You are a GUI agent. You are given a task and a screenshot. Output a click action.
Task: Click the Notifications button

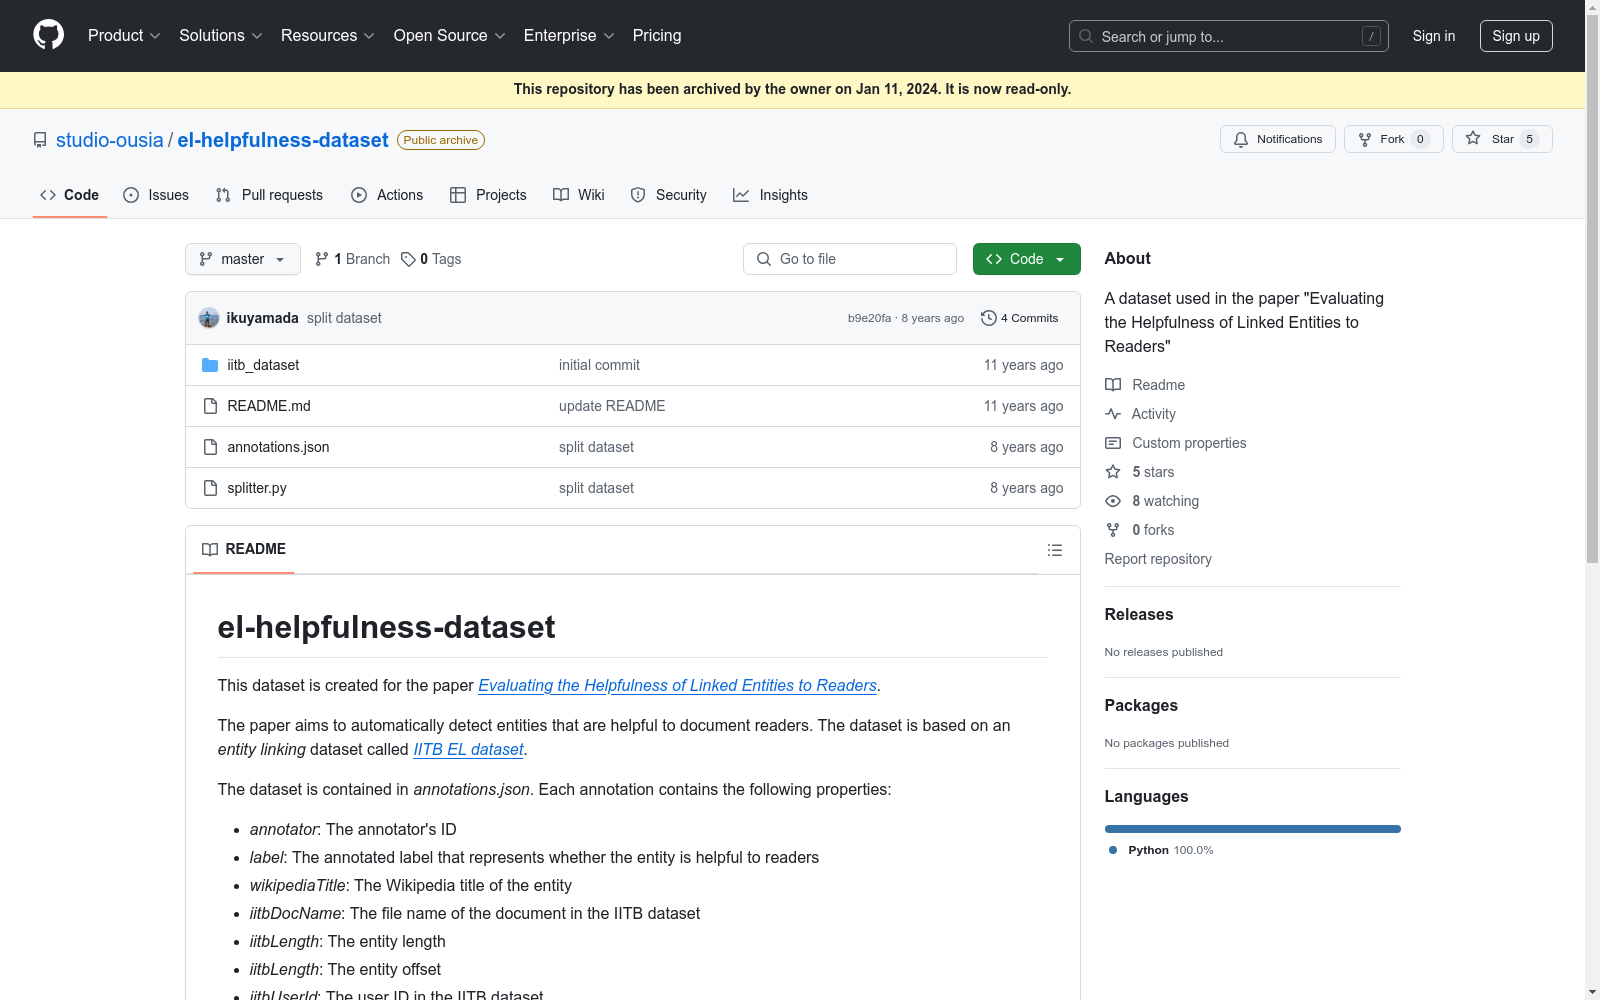1278,139
